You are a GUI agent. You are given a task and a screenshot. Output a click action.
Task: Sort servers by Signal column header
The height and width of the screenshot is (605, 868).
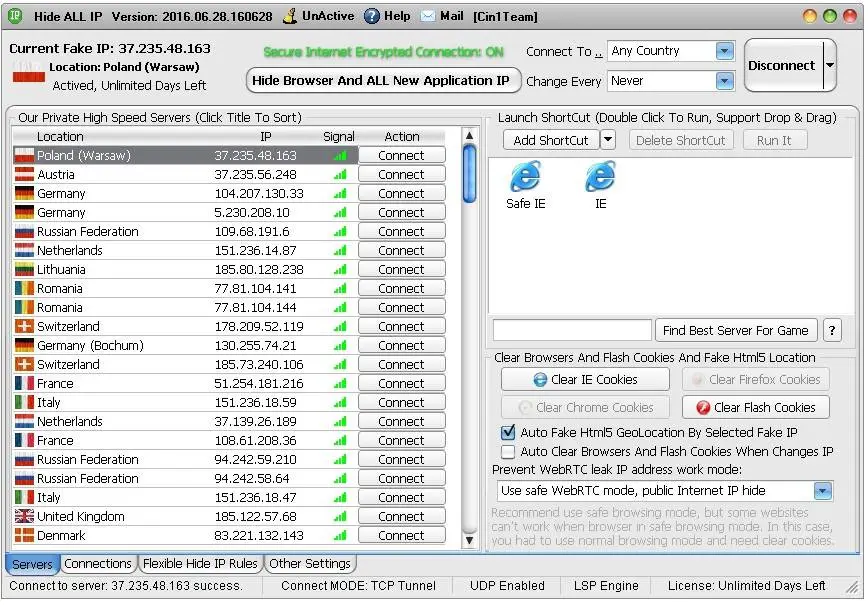339,137
